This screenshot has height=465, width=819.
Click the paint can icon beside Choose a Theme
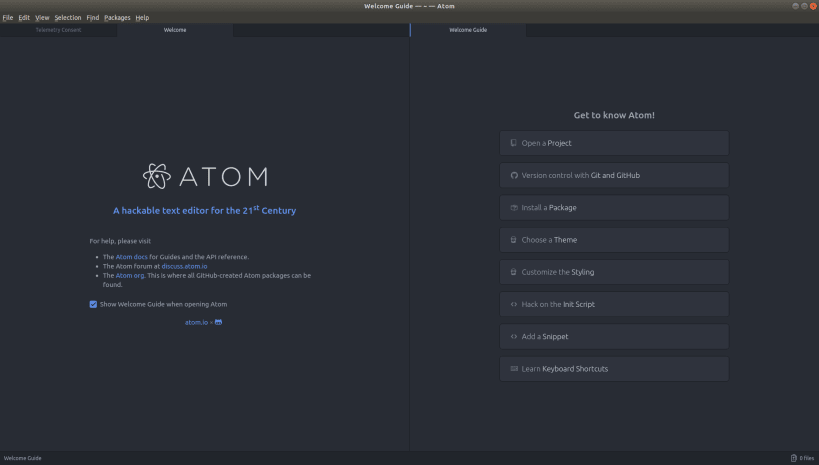(513, 240)
